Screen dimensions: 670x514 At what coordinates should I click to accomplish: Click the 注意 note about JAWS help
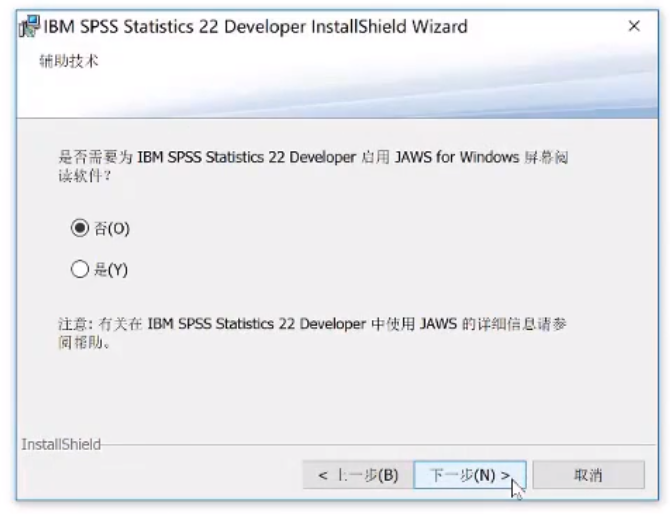click(x=312, y=333)
